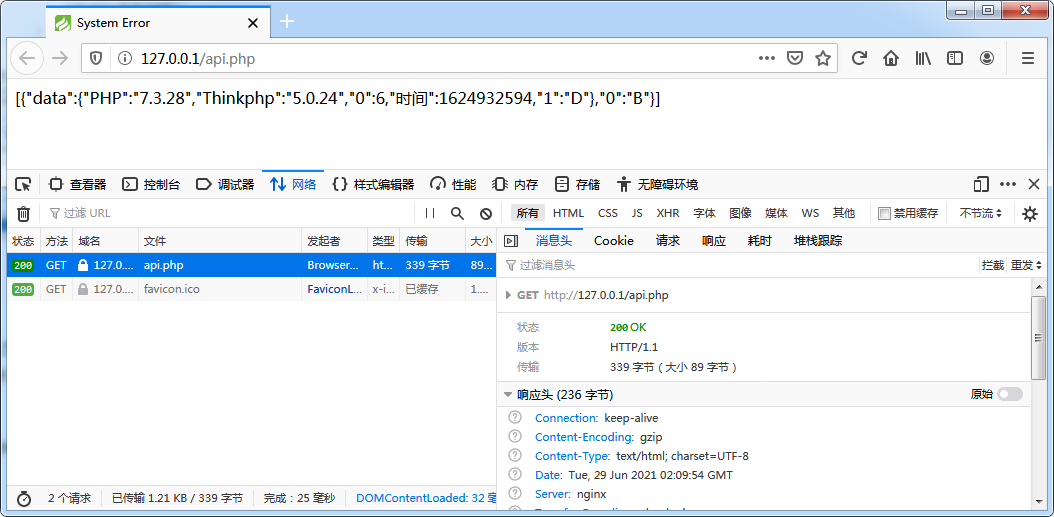Open network settings gear icon
This screenshot has height=517, width=1054.
pyautogui.click(x=1030, y=214)
